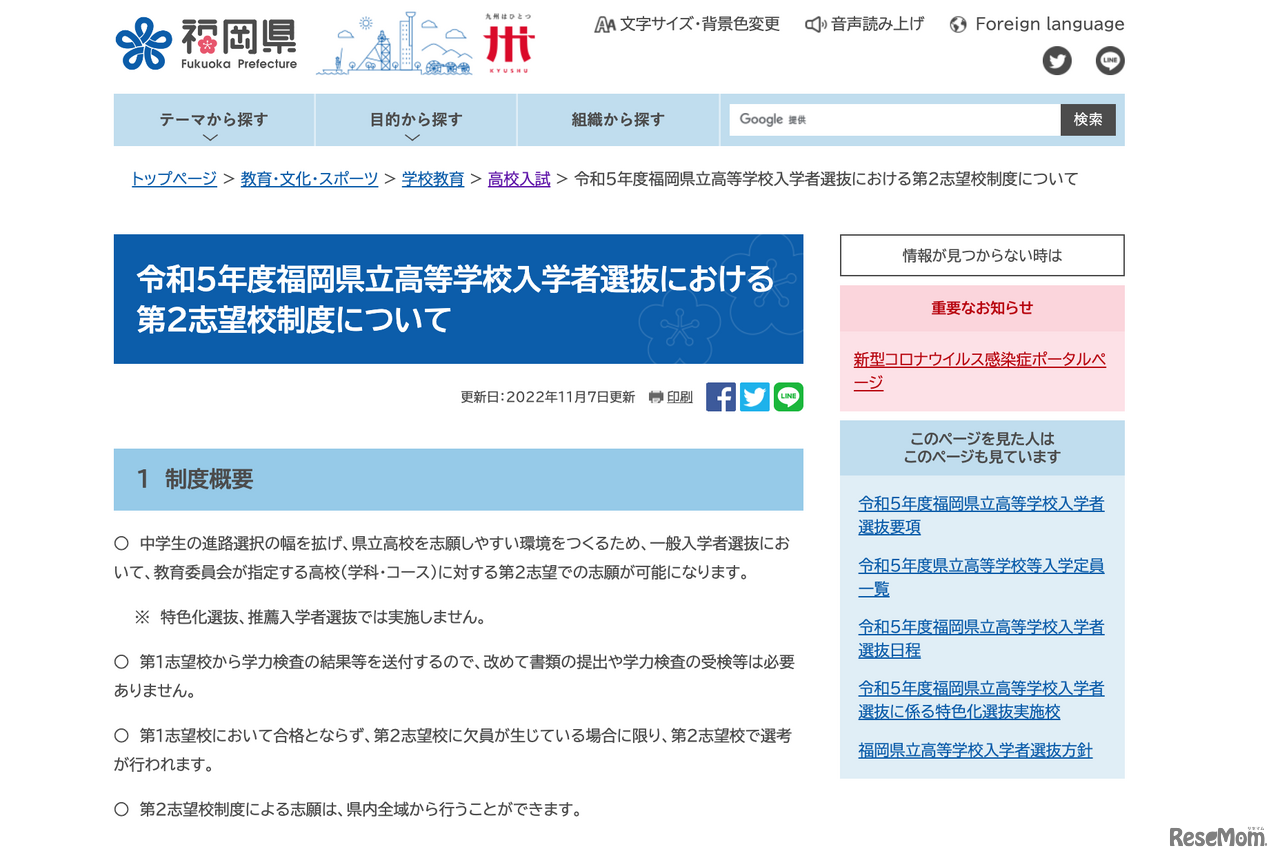The image size is (1280, 860).
Task: Expand the 目的から探す menu
Action: [416, 120]
